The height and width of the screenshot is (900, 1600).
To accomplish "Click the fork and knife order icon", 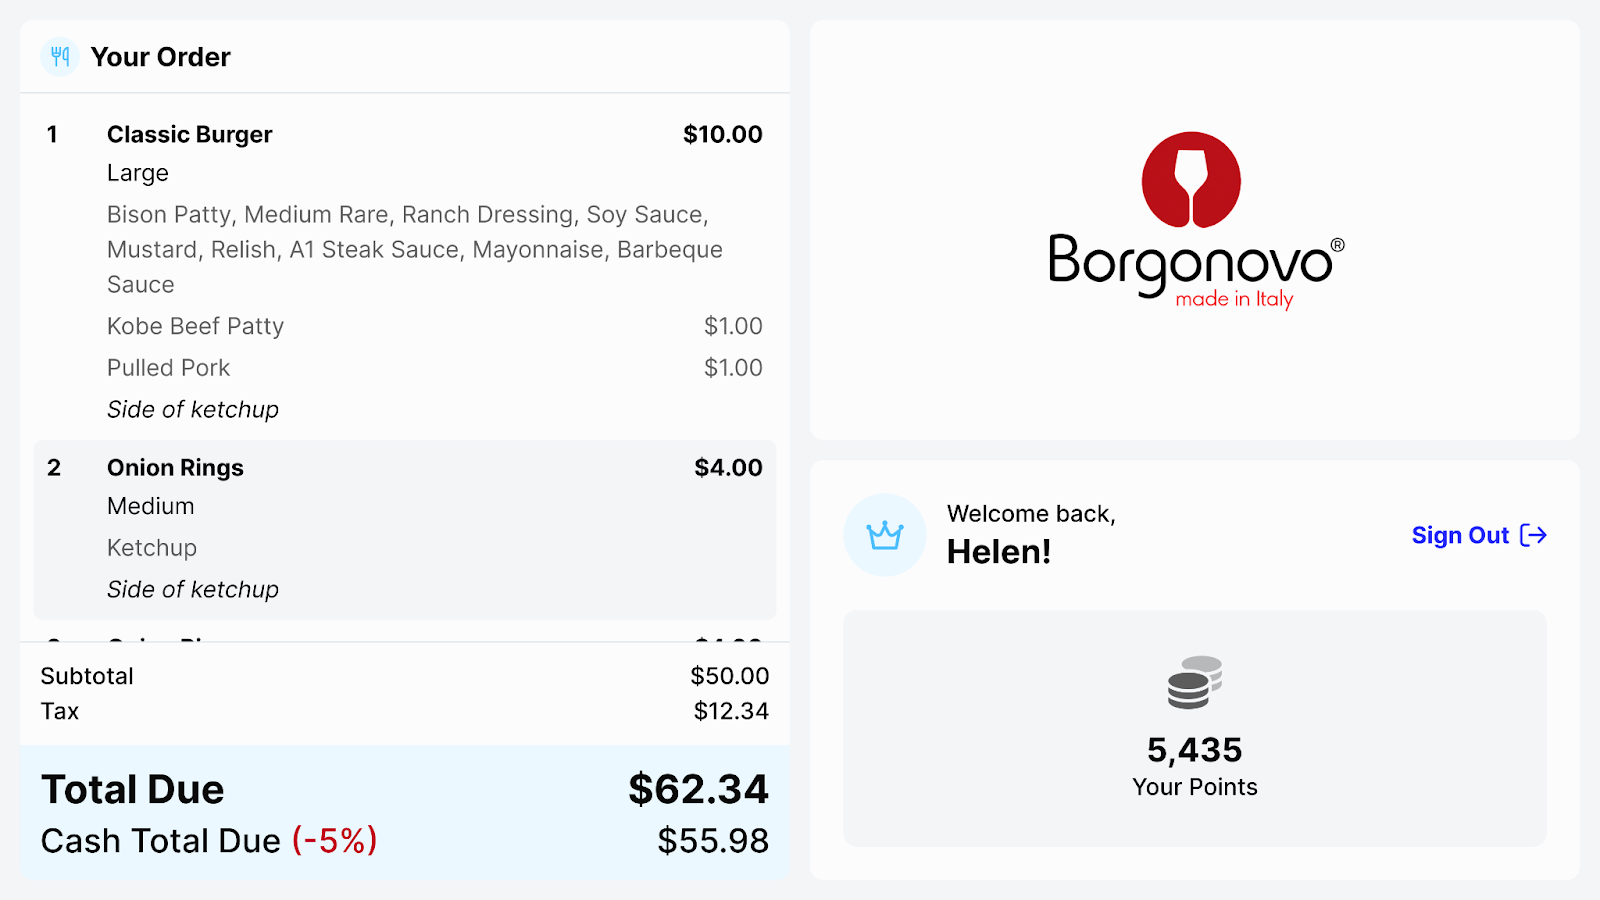I will click(x=60, y=57).
